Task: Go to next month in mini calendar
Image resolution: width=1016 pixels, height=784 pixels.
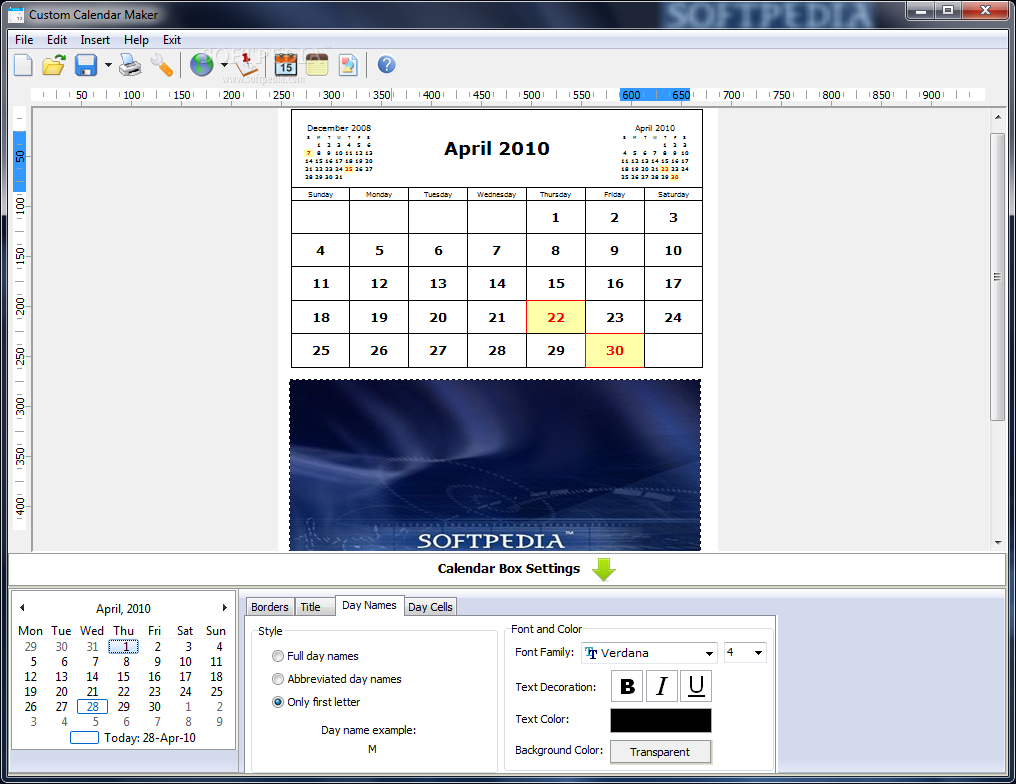Action: pyautogui.click(x=225, y=608)
